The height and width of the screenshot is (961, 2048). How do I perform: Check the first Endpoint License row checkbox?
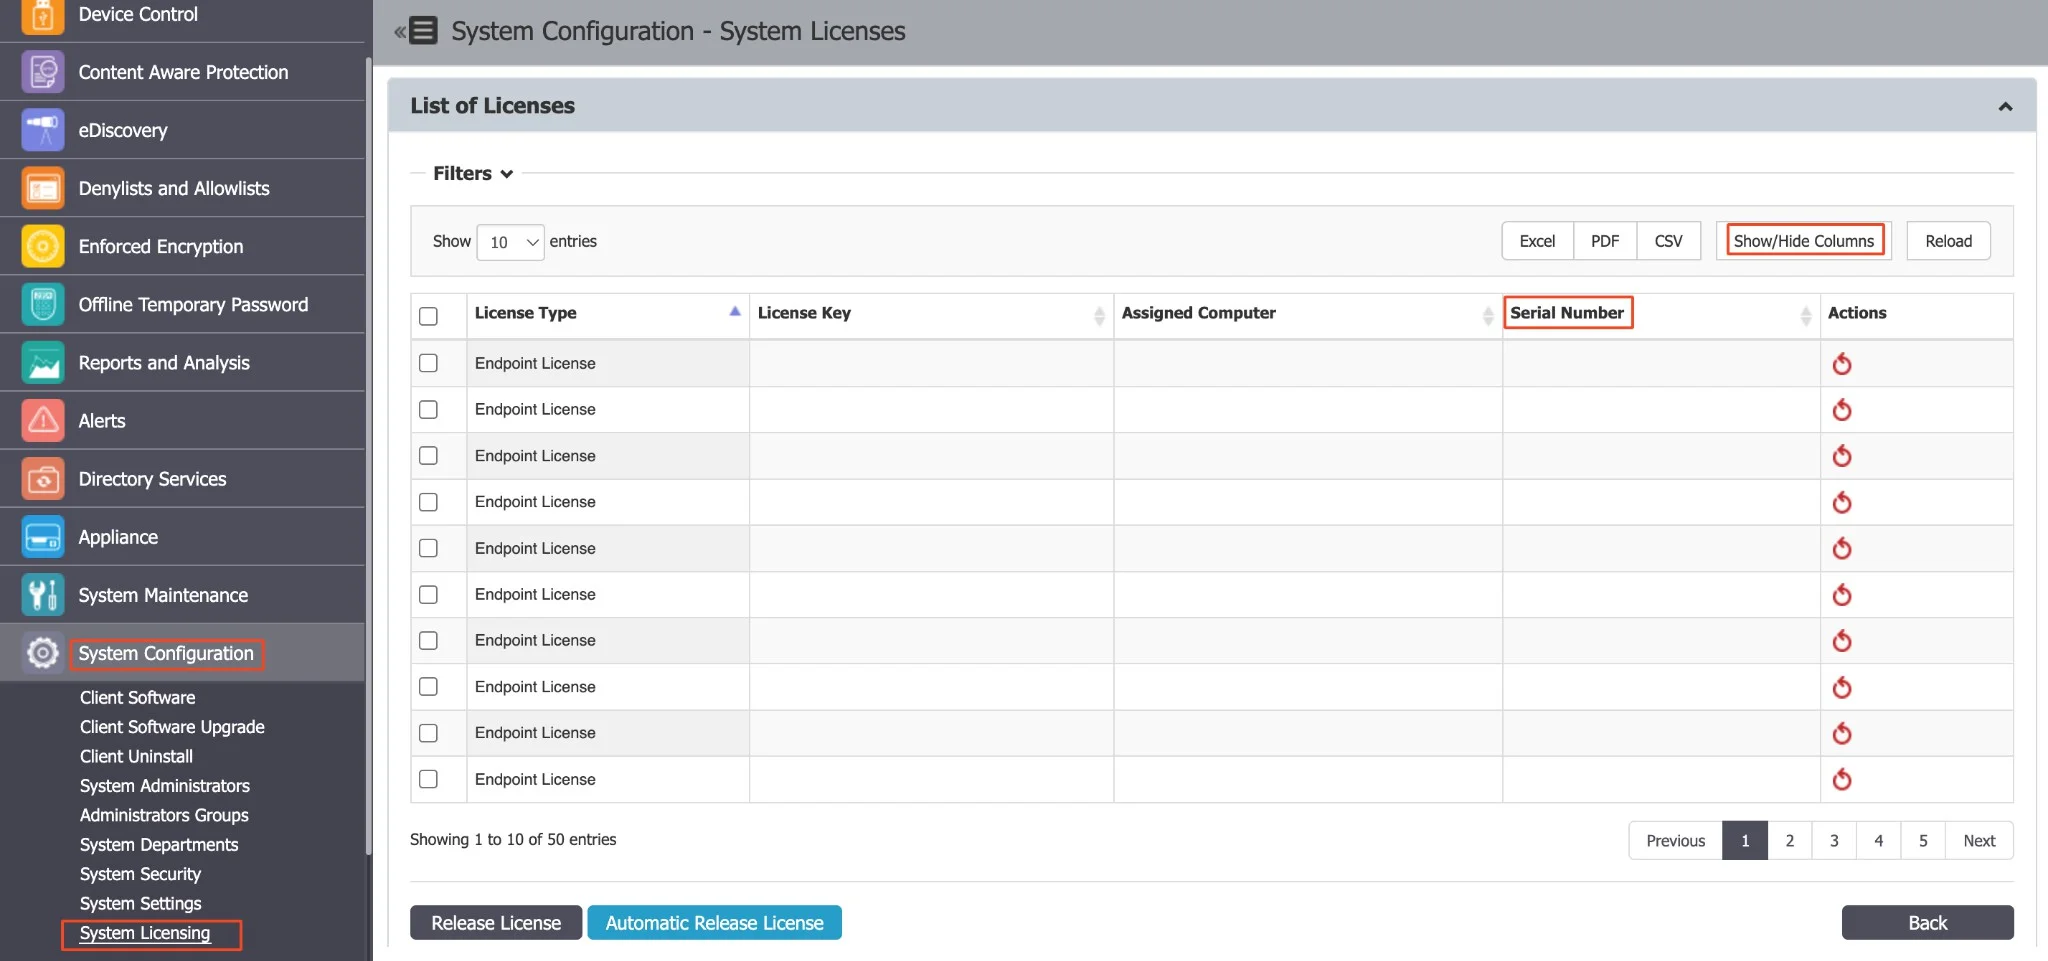[x=428, y=363]
